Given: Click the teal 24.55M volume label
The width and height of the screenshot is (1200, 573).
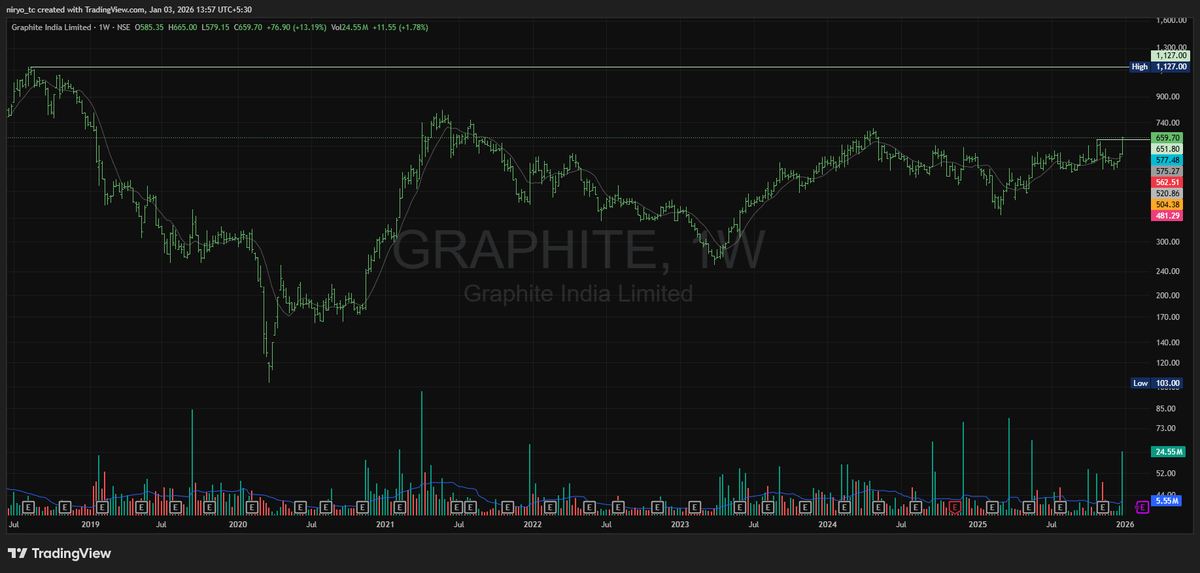Looking at the screenshot, I should click(1168, 452).
